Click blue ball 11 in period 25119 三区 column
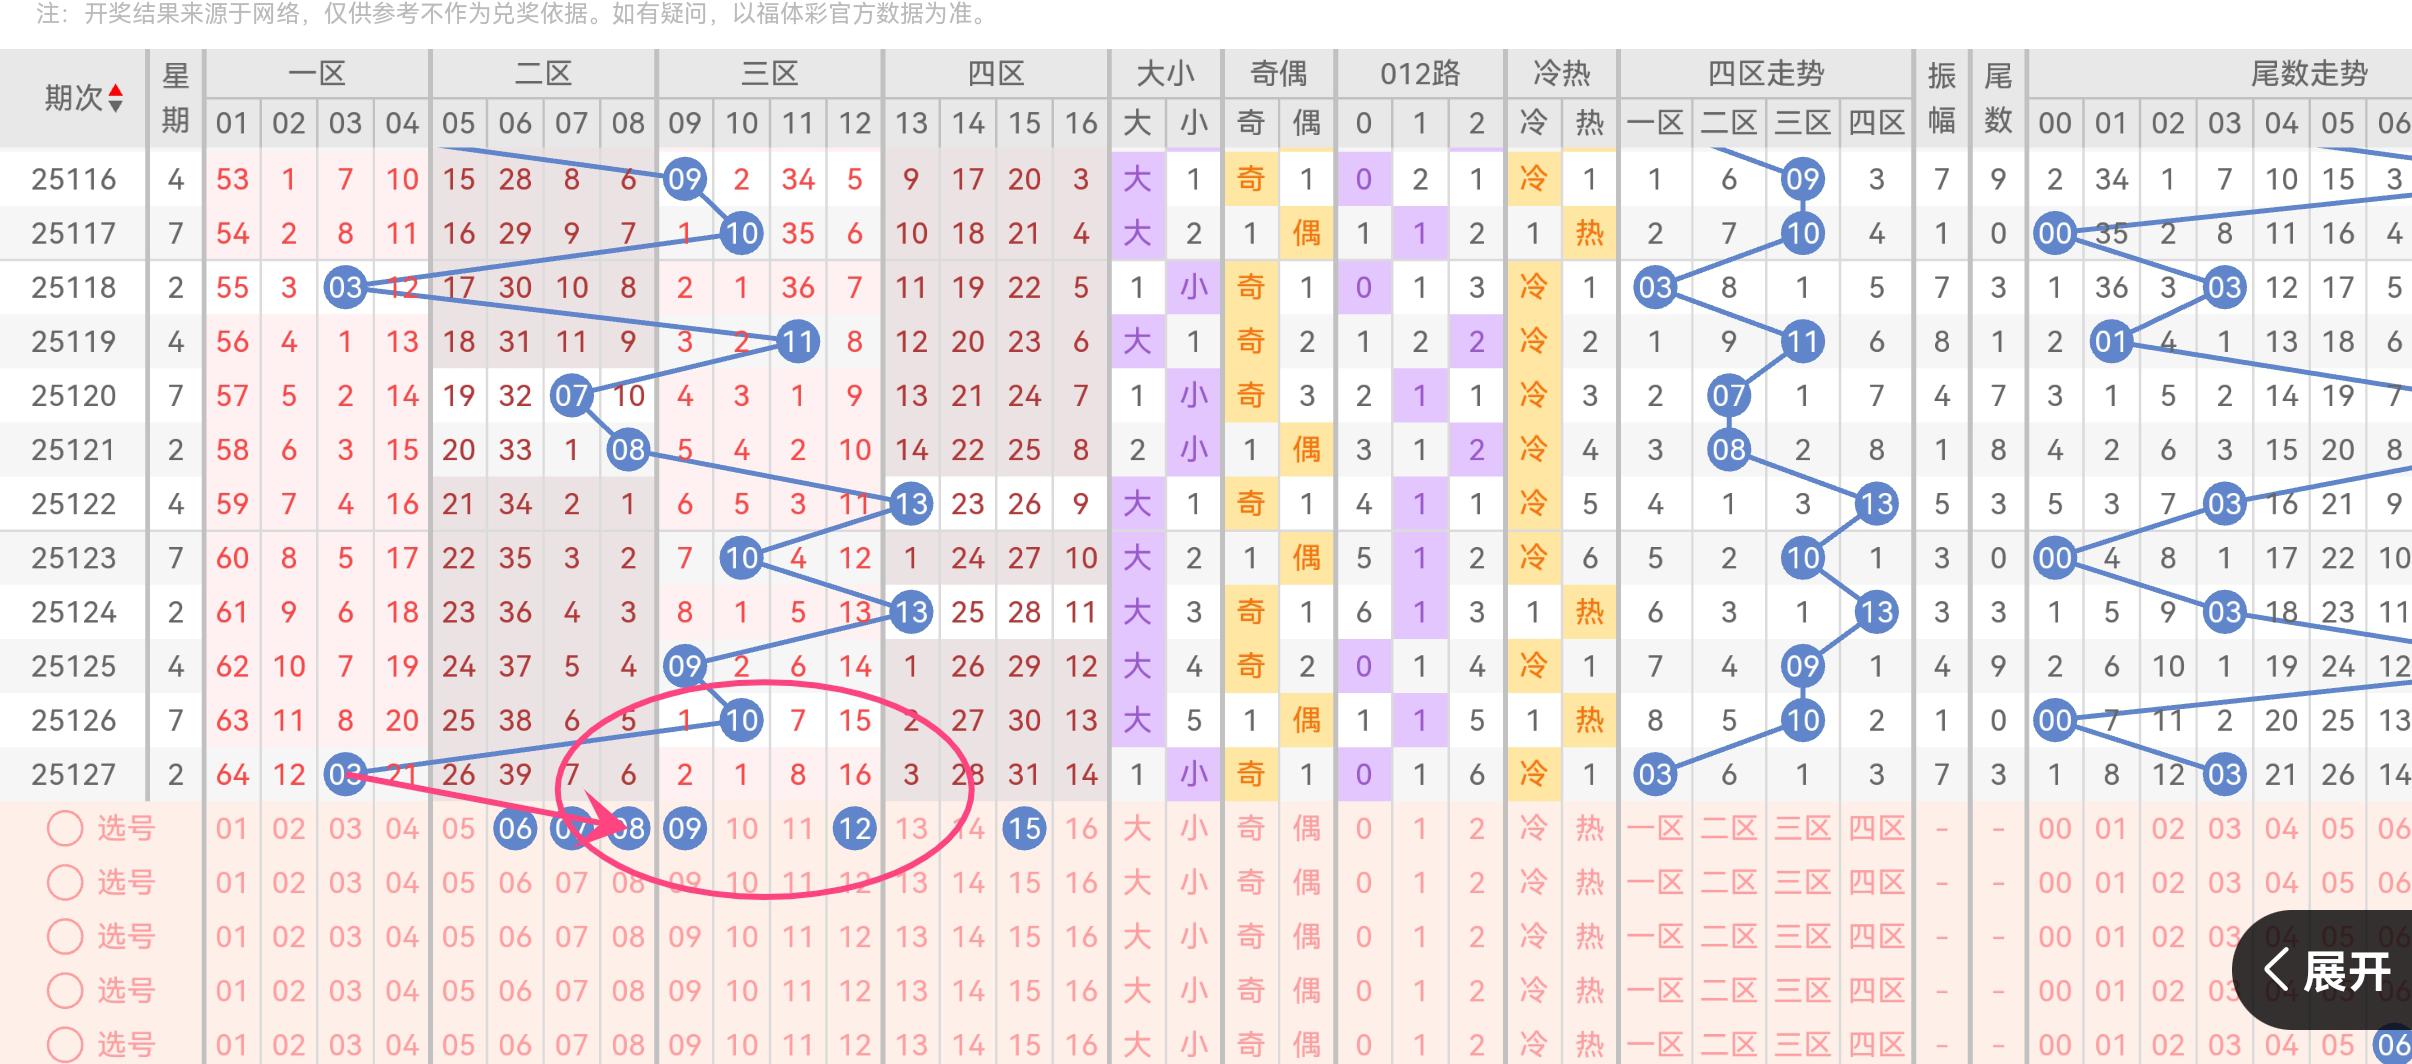 798,342
